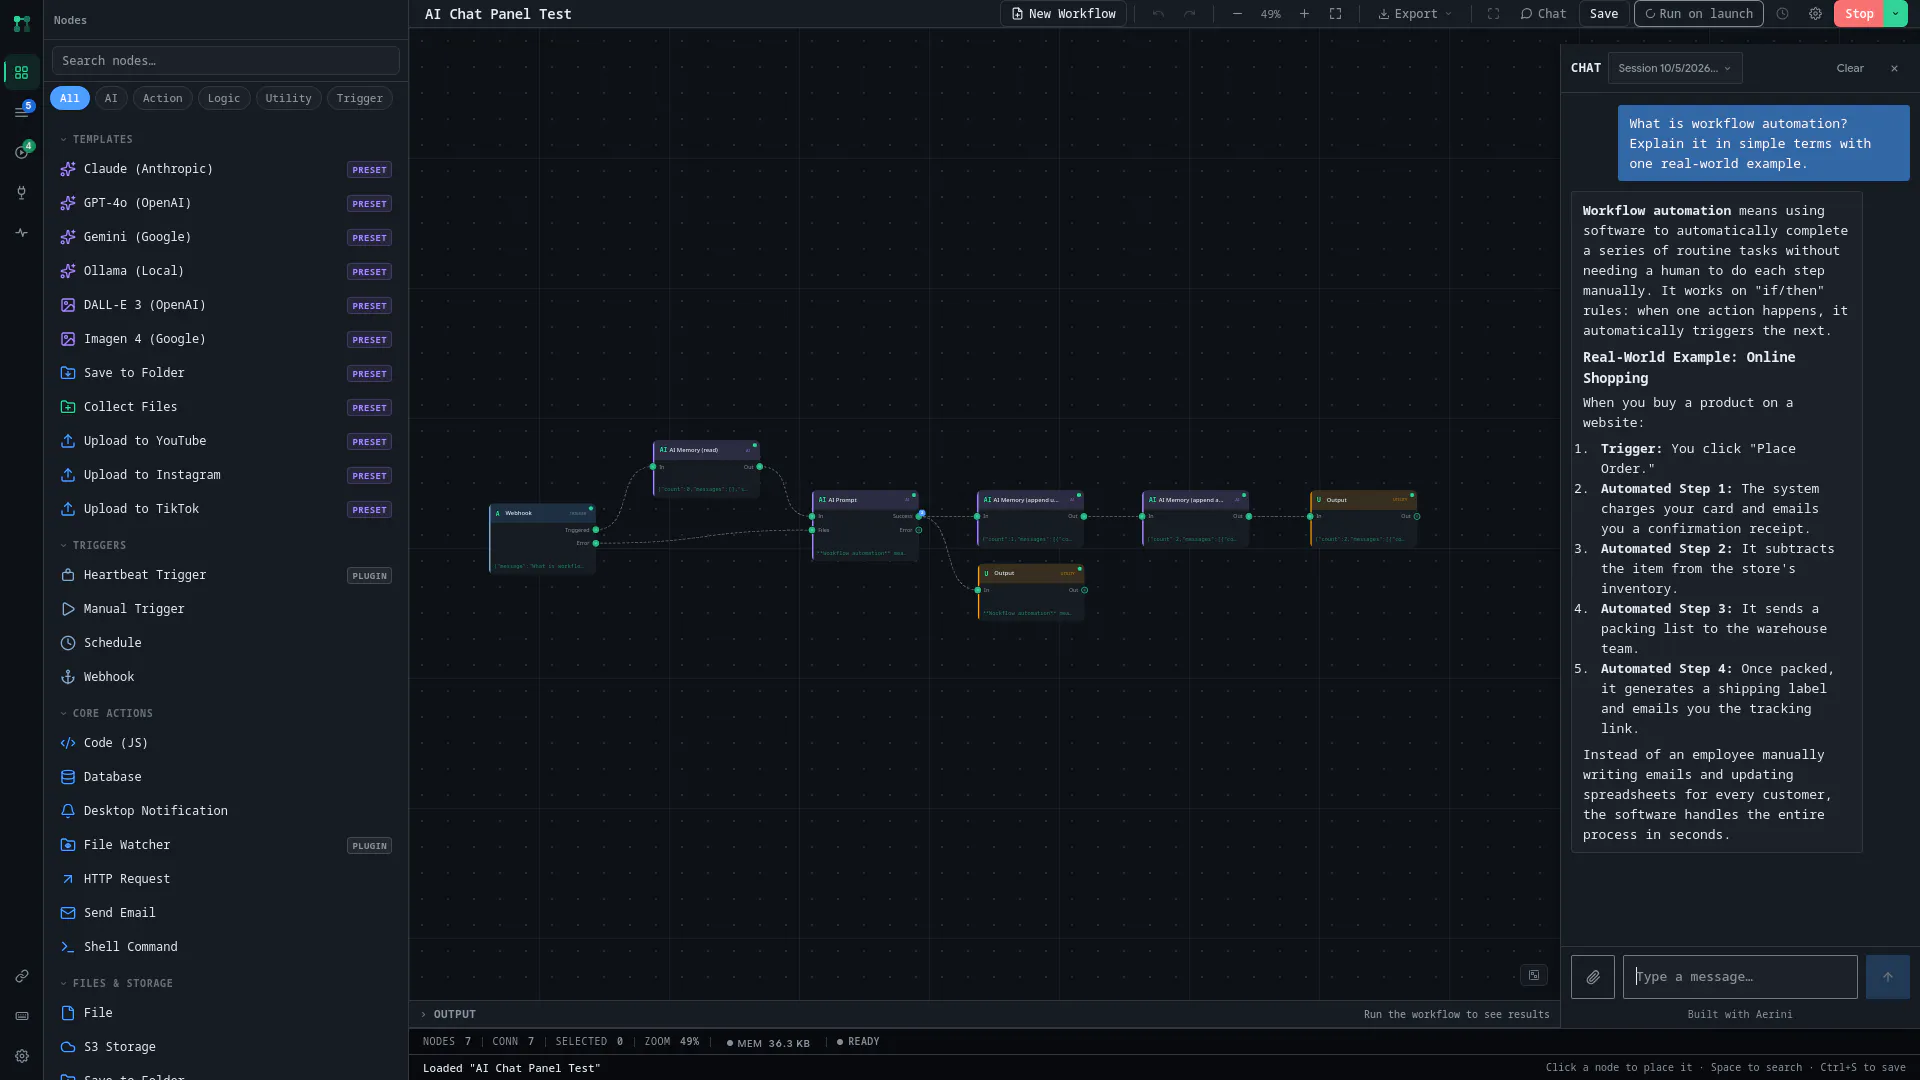Toggle Run on launch
The height and width of the screenshot is (1080, 1920).
coord(1698,14)
